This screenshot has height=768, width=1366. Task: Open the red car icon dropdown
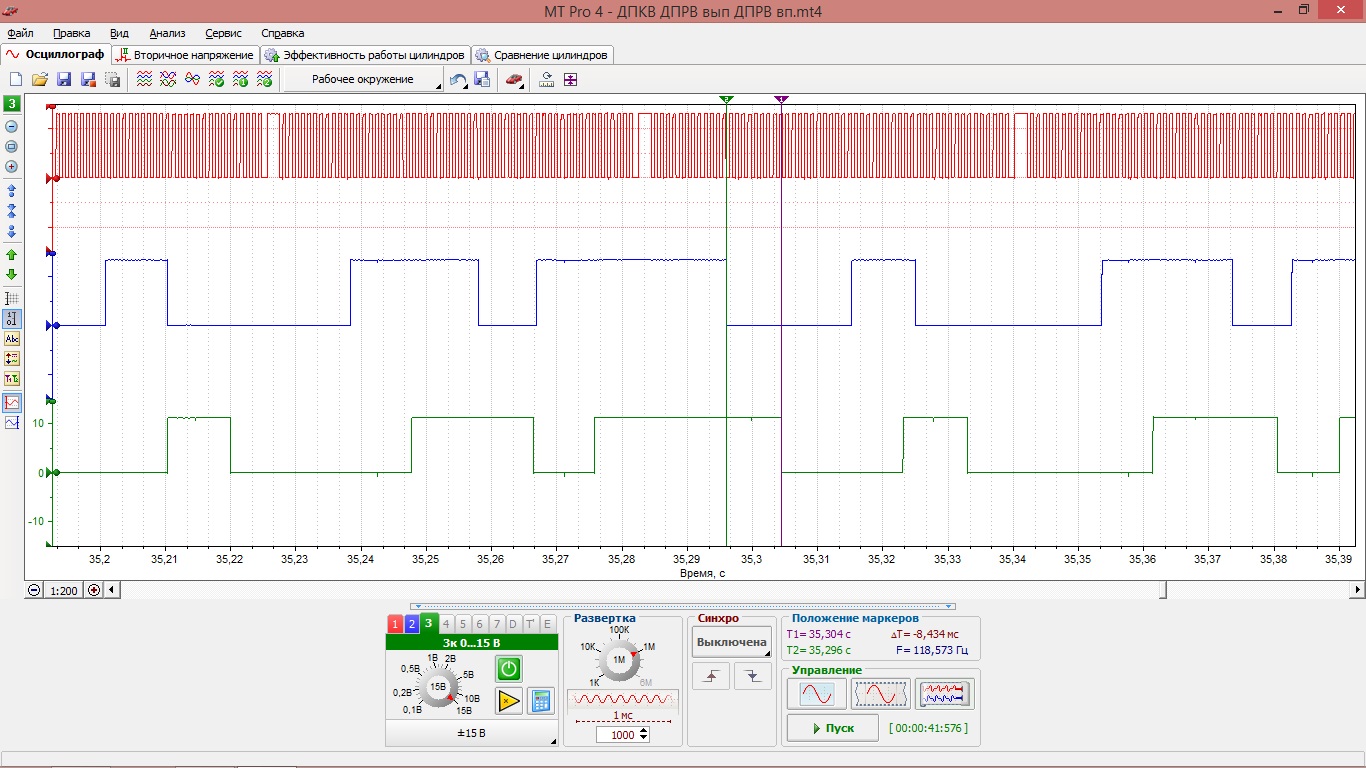[514, 80]
